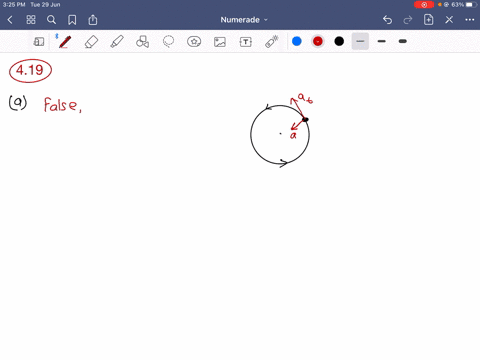Image resolution: width=480 pixels, height=360 pixels.
Task: Tap the screen recording indicator
Action: tap(424, 5)
